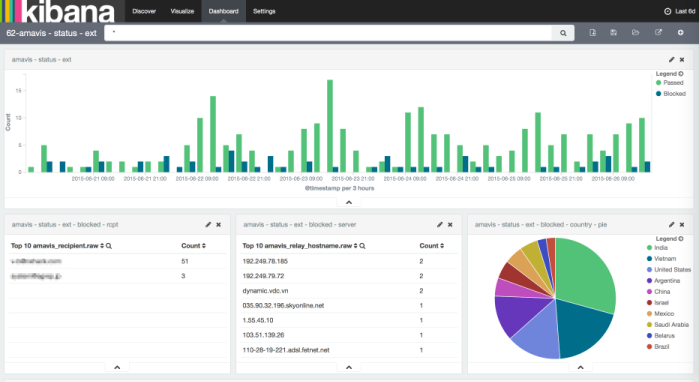Create a new dashboard icon
The image size is (699, 382).
[592, 33]
